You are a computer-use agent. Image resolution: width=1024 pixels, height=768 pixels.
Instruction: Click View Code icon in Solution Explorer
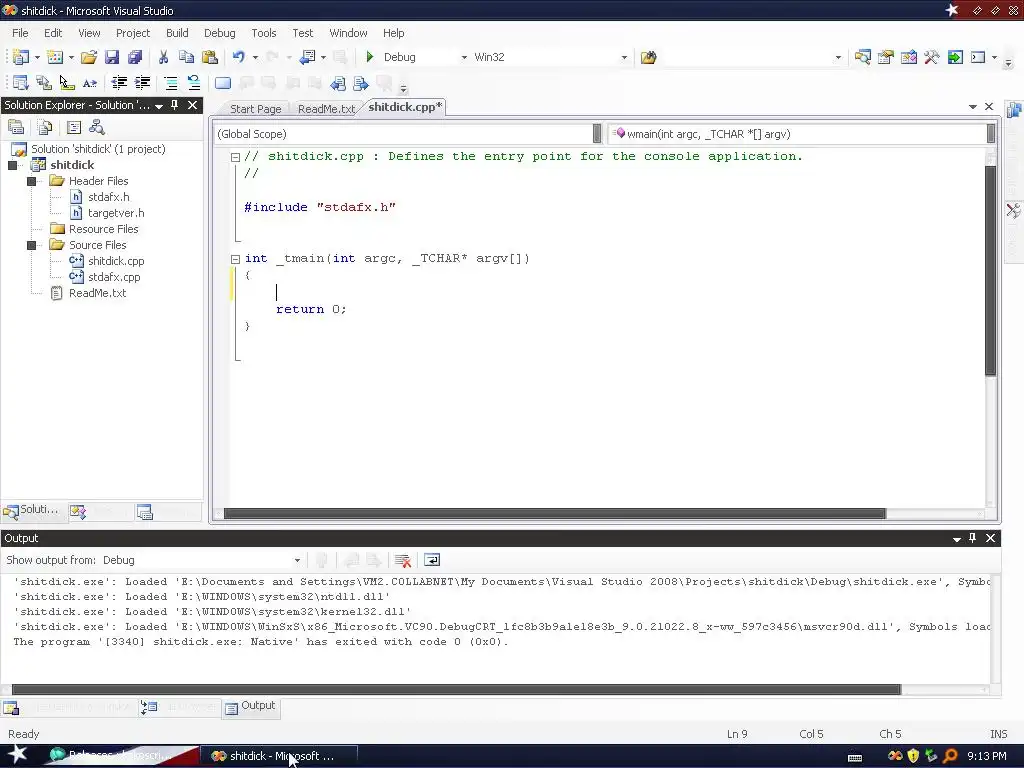click(x=74, y=127)
